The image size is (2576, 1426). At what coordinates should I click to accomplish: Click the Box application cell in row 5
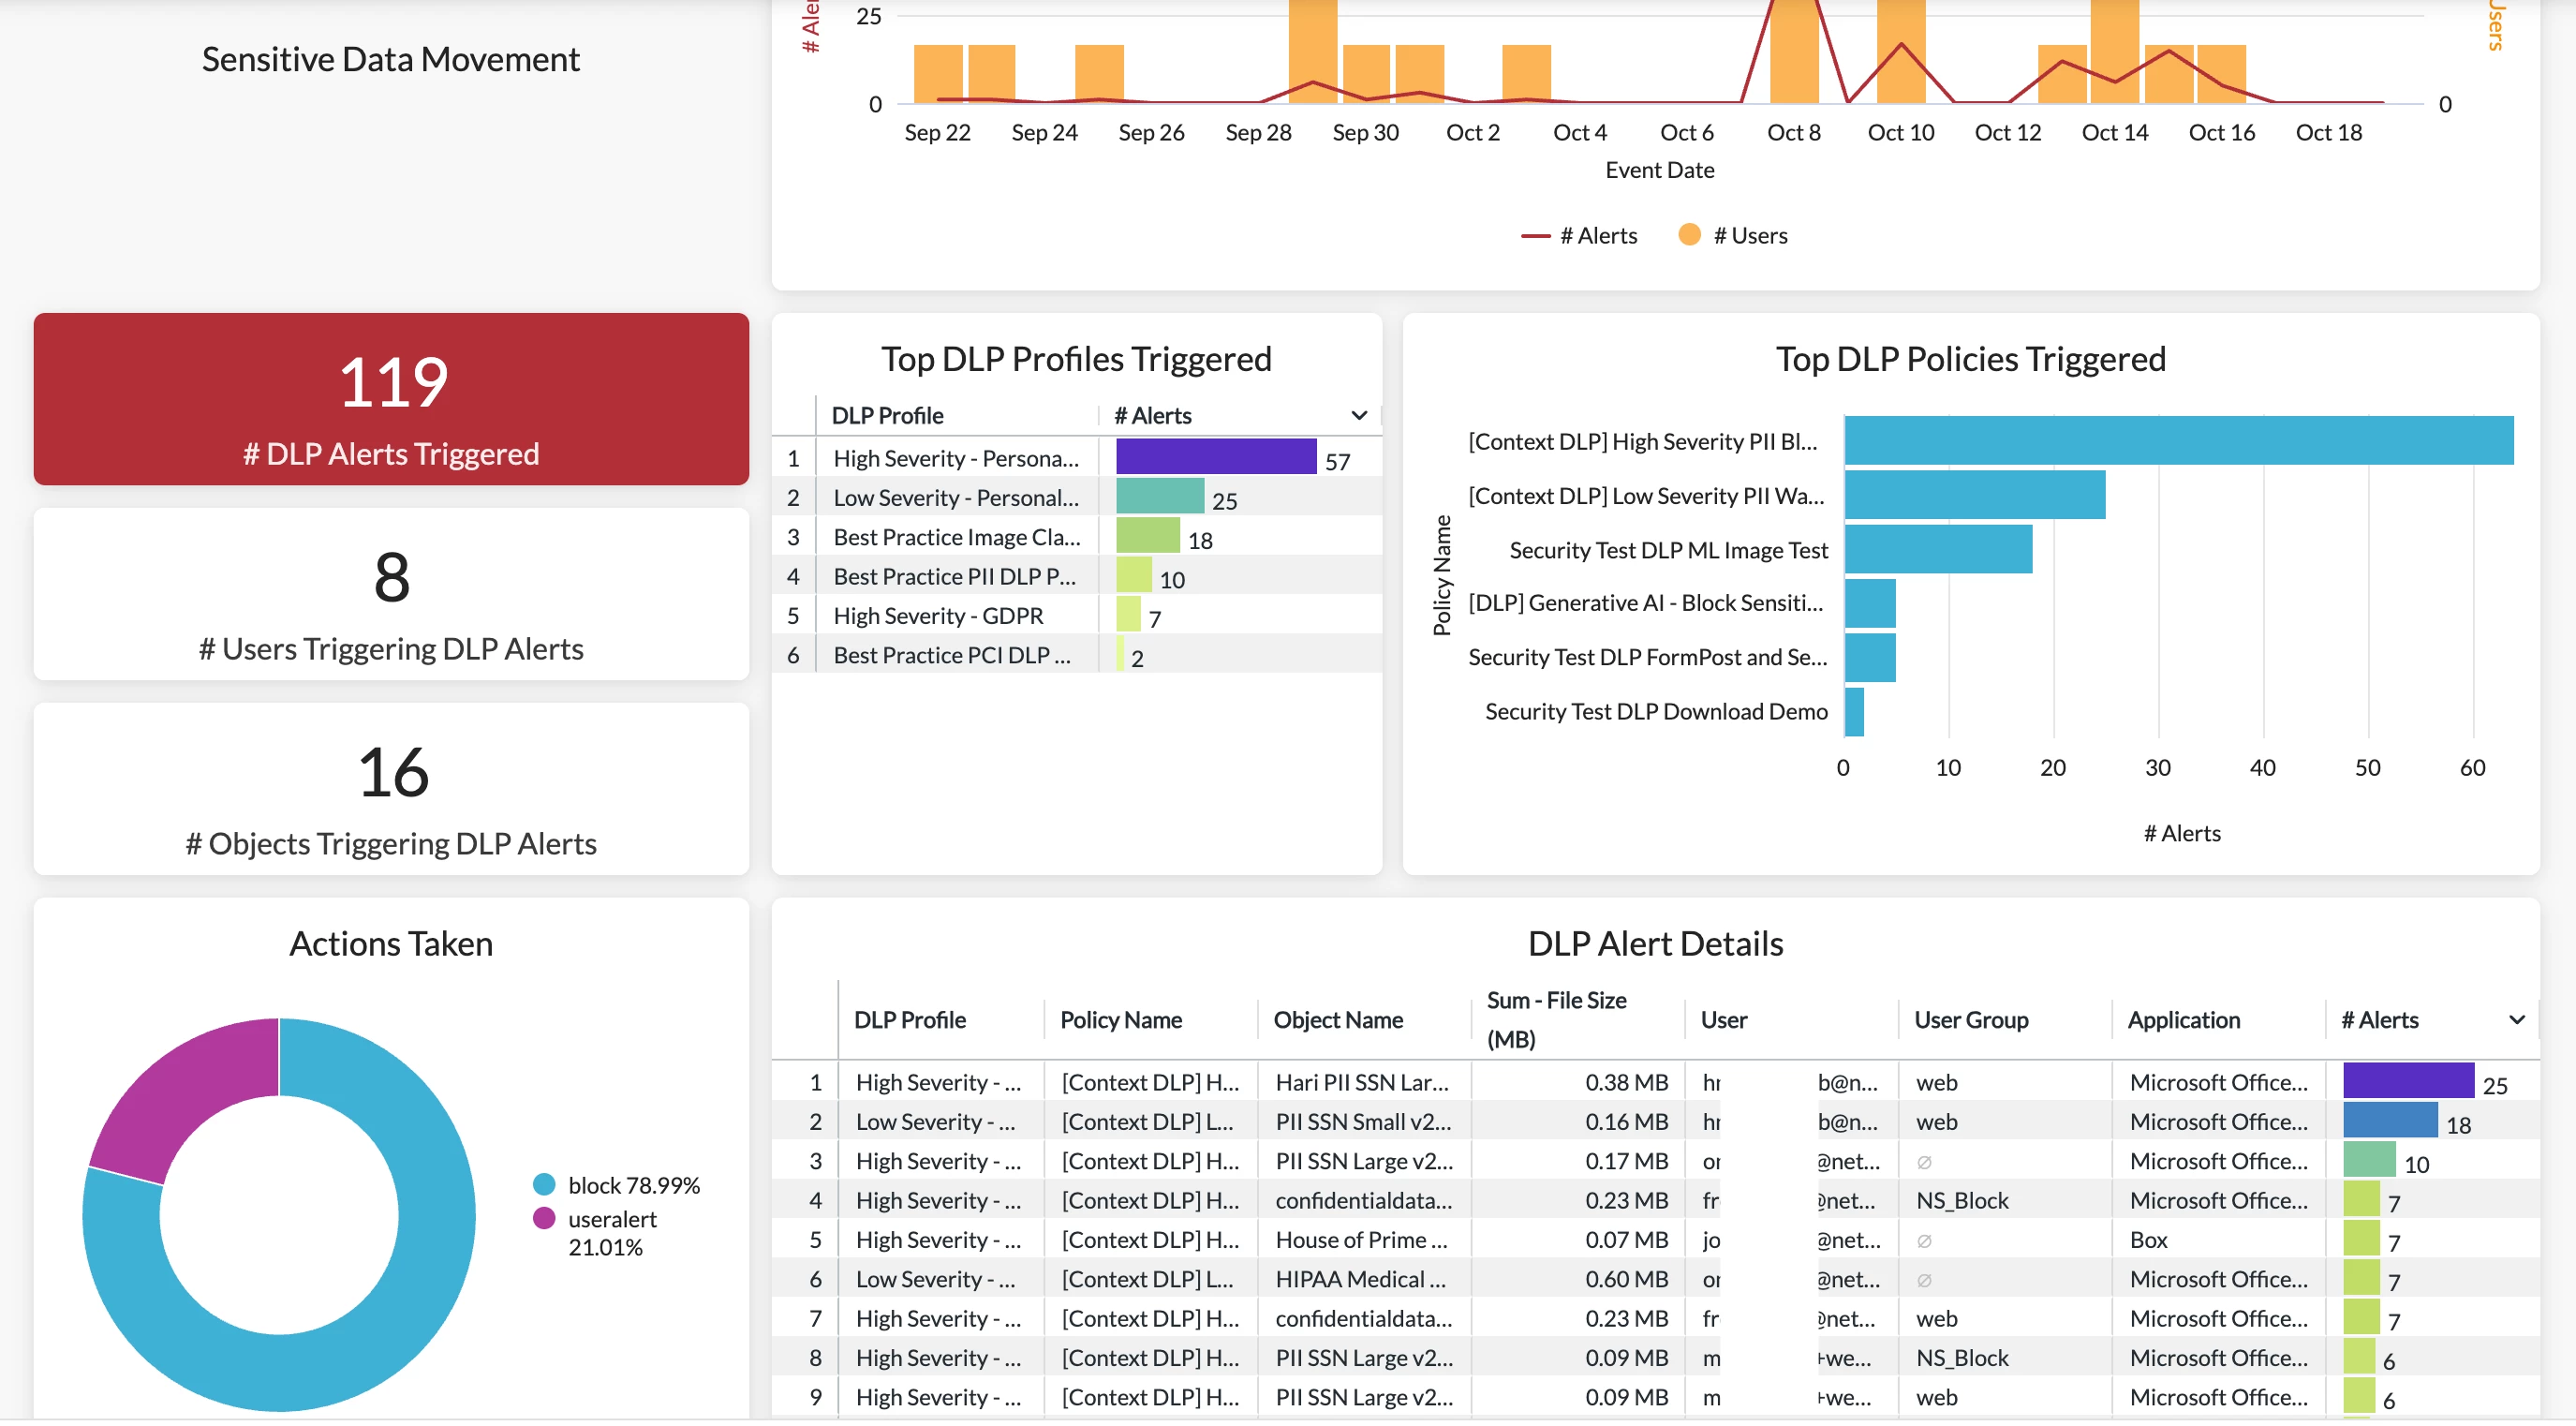(x=2148, y=1240)
